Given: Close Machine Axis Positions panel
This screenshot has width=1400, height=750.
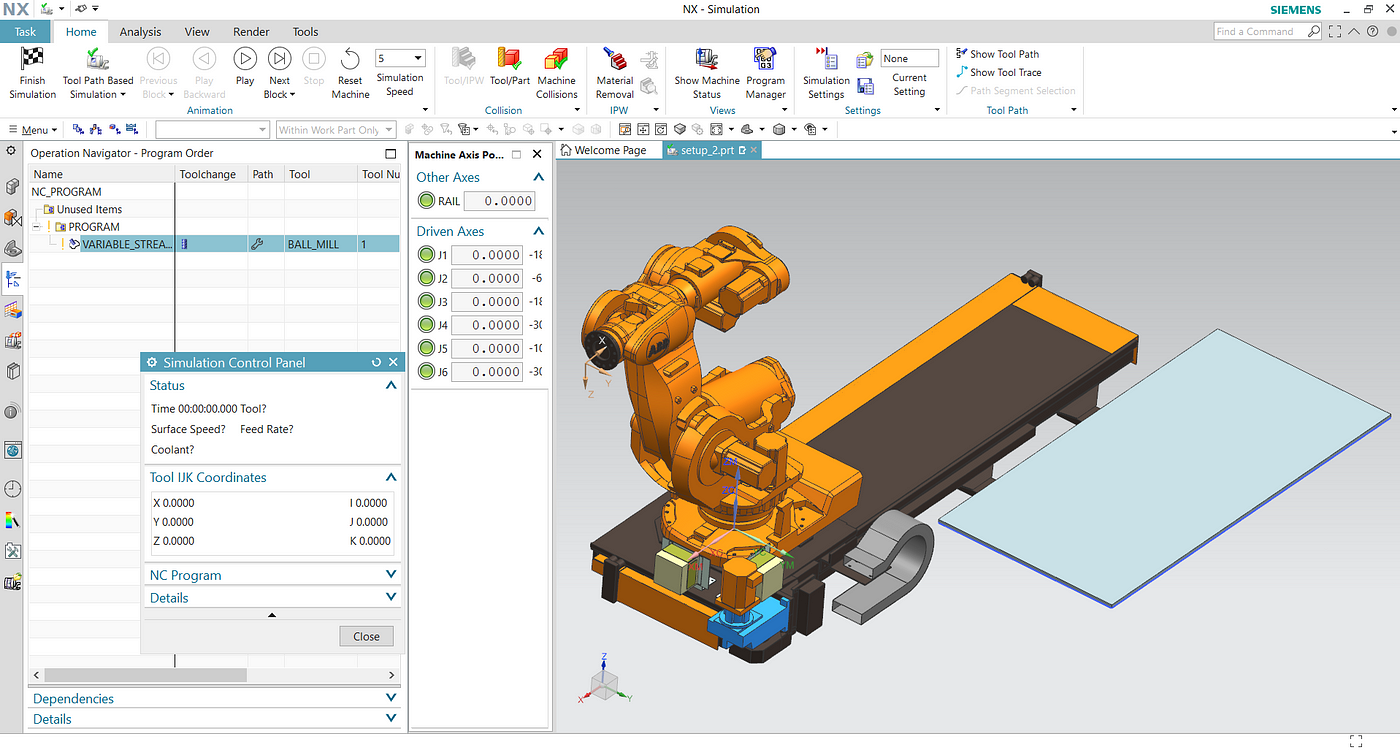Looking at the screenshot, I should click(537, 154).
